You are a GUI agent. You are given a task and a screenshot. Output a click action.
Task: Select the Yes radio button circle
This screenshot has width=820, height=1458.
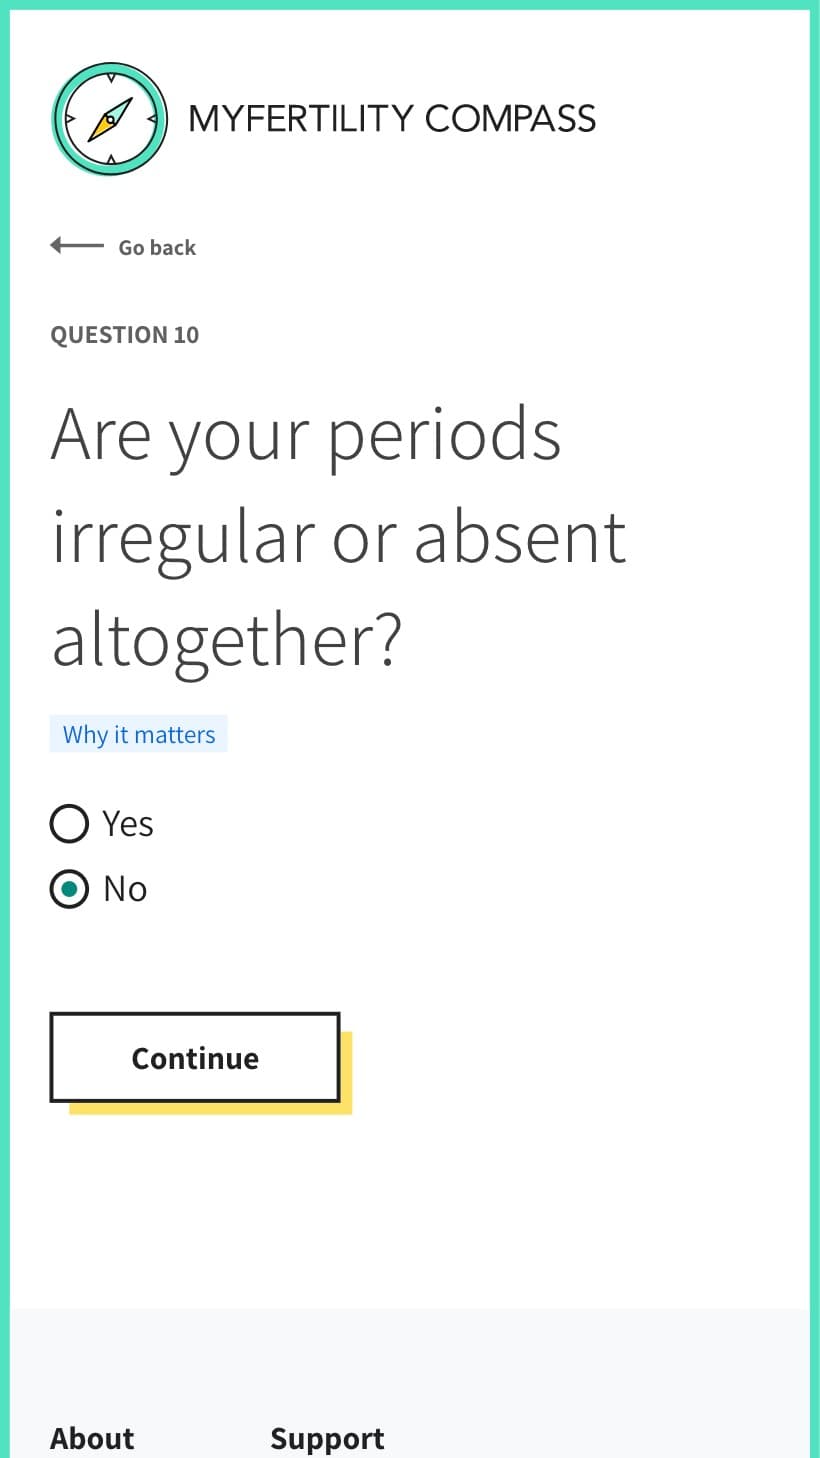click(69, 824)
